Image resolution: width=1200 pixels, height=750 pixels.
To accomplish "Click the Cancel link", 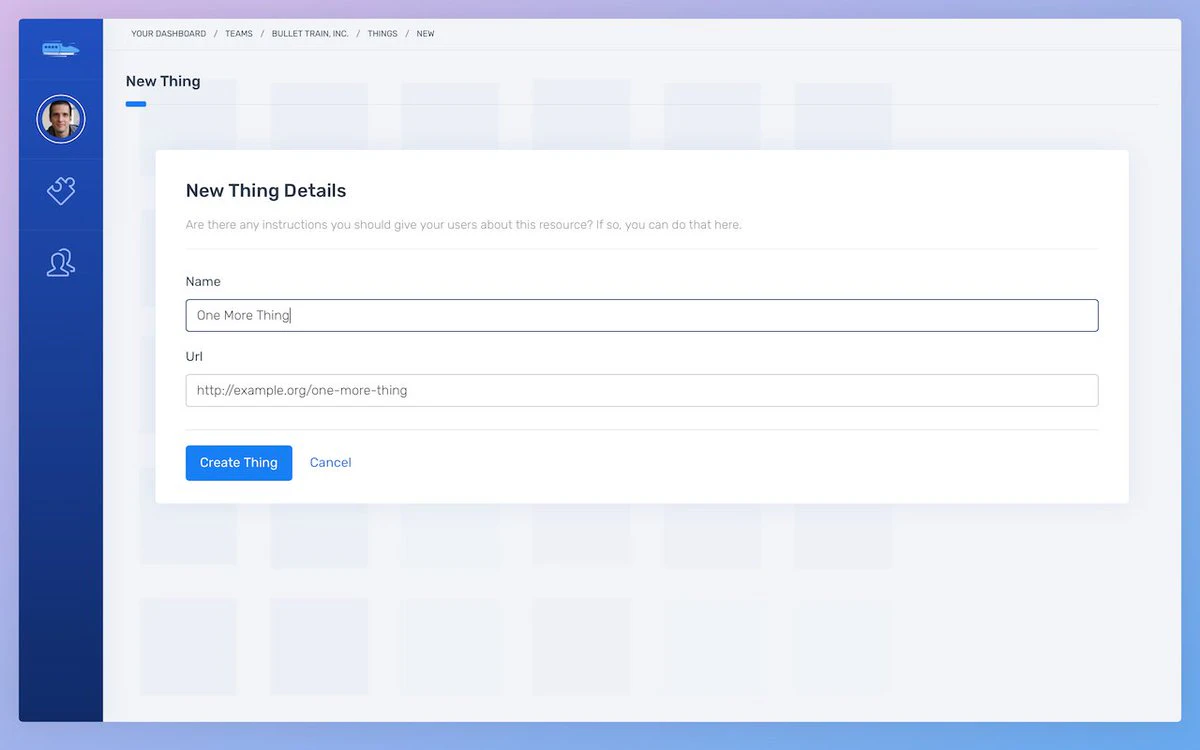I will (x=330, y=463).
